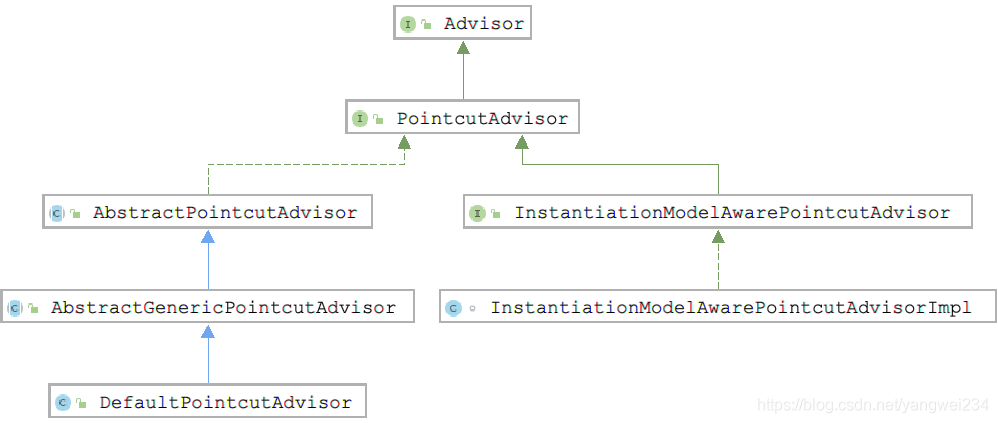Click the green lock icon next to Advisor

click(426, 25)
